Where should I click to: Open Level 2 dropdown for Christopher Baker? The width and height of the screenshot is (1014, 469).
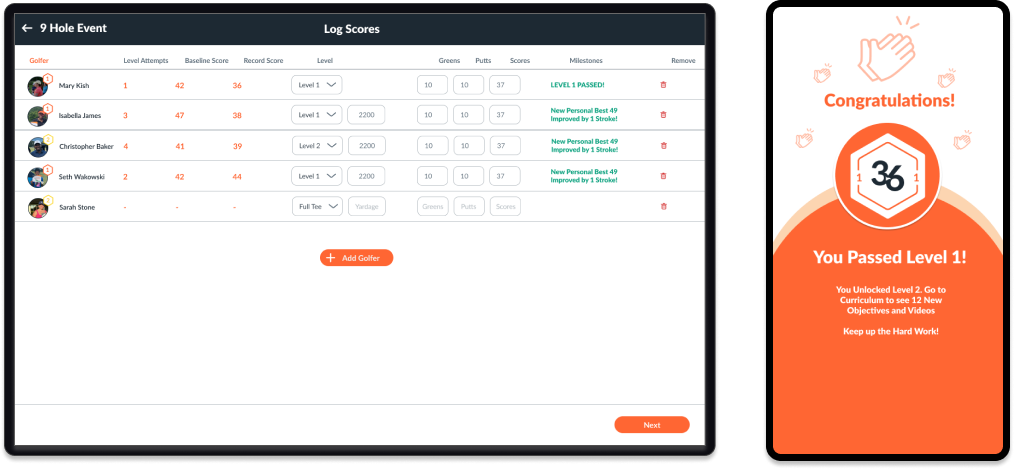318,146
